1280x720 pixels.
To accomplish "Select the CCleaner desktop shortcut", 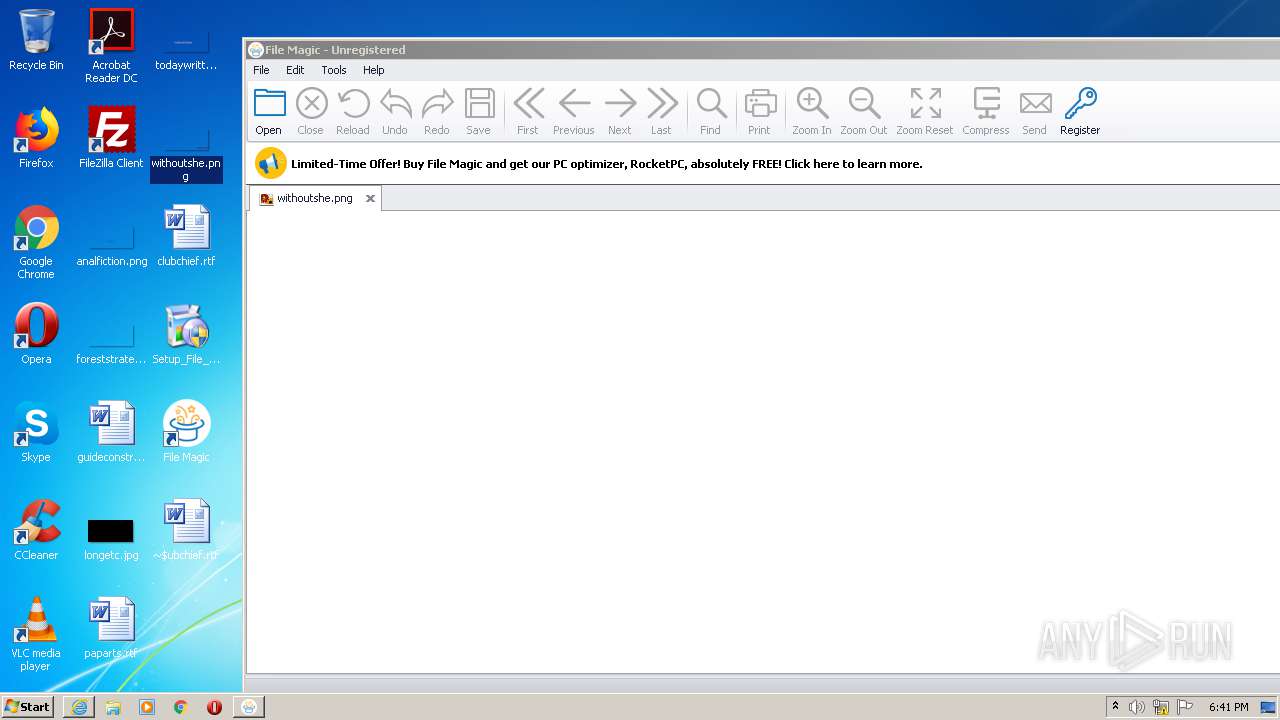I will pyautogui.click(x=36, y=530).
